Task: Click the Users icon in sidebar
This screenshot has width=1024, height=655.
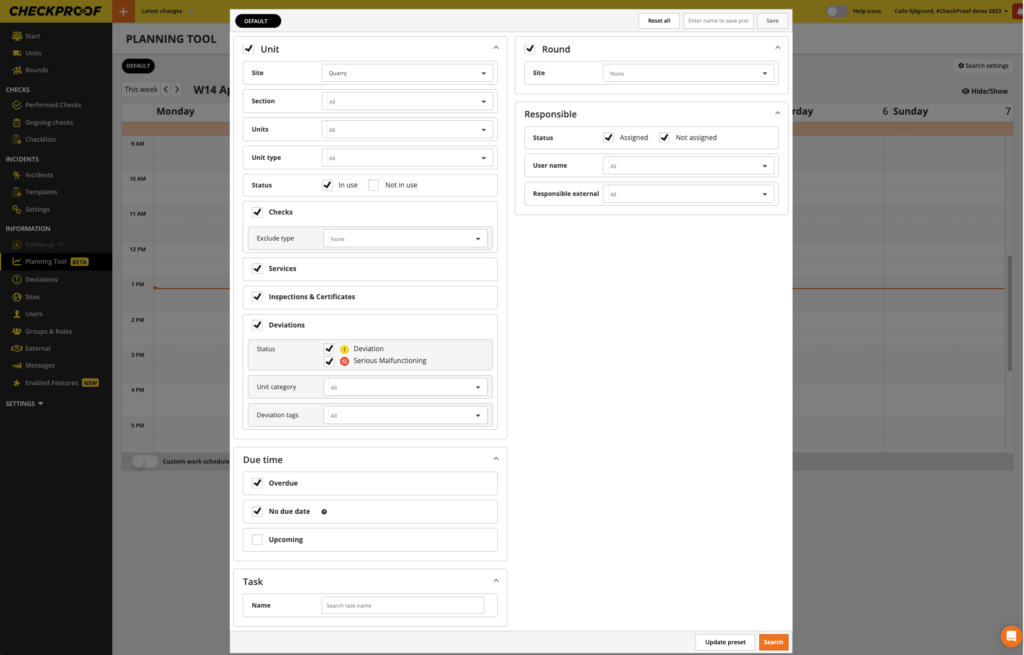Action: 16,314
